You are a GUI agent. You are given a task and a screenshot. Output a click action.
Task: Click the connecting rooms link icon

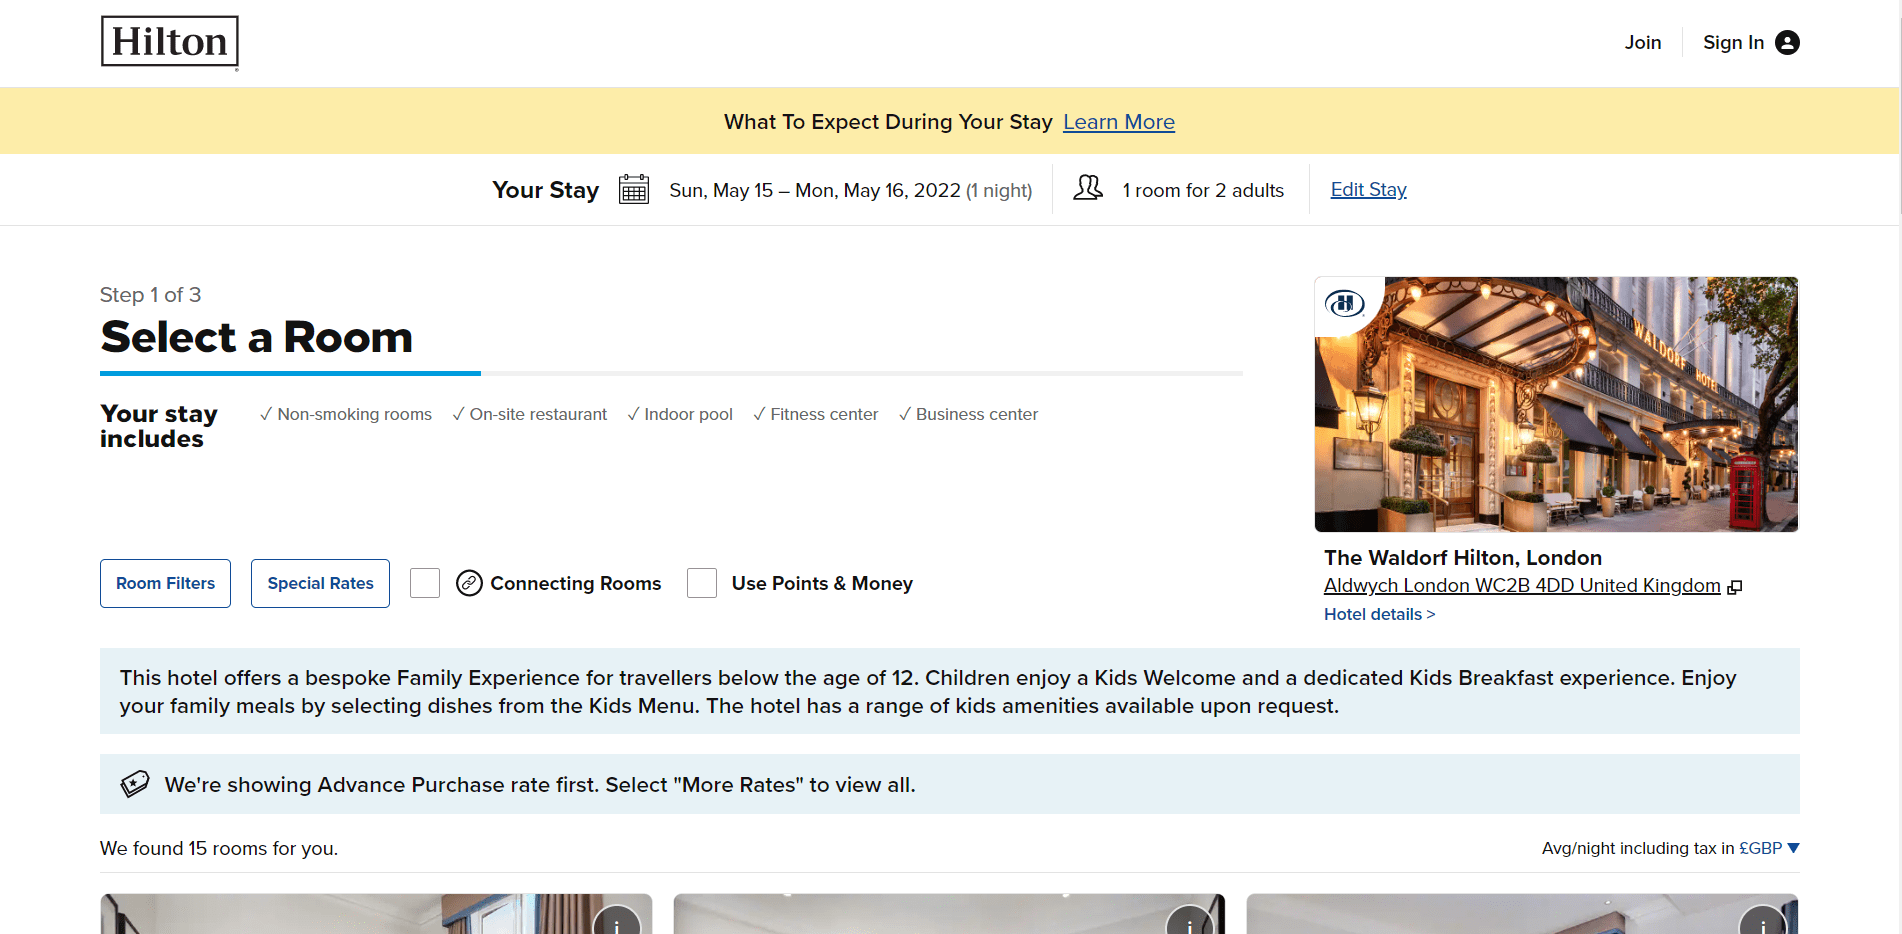pos(469,583)
